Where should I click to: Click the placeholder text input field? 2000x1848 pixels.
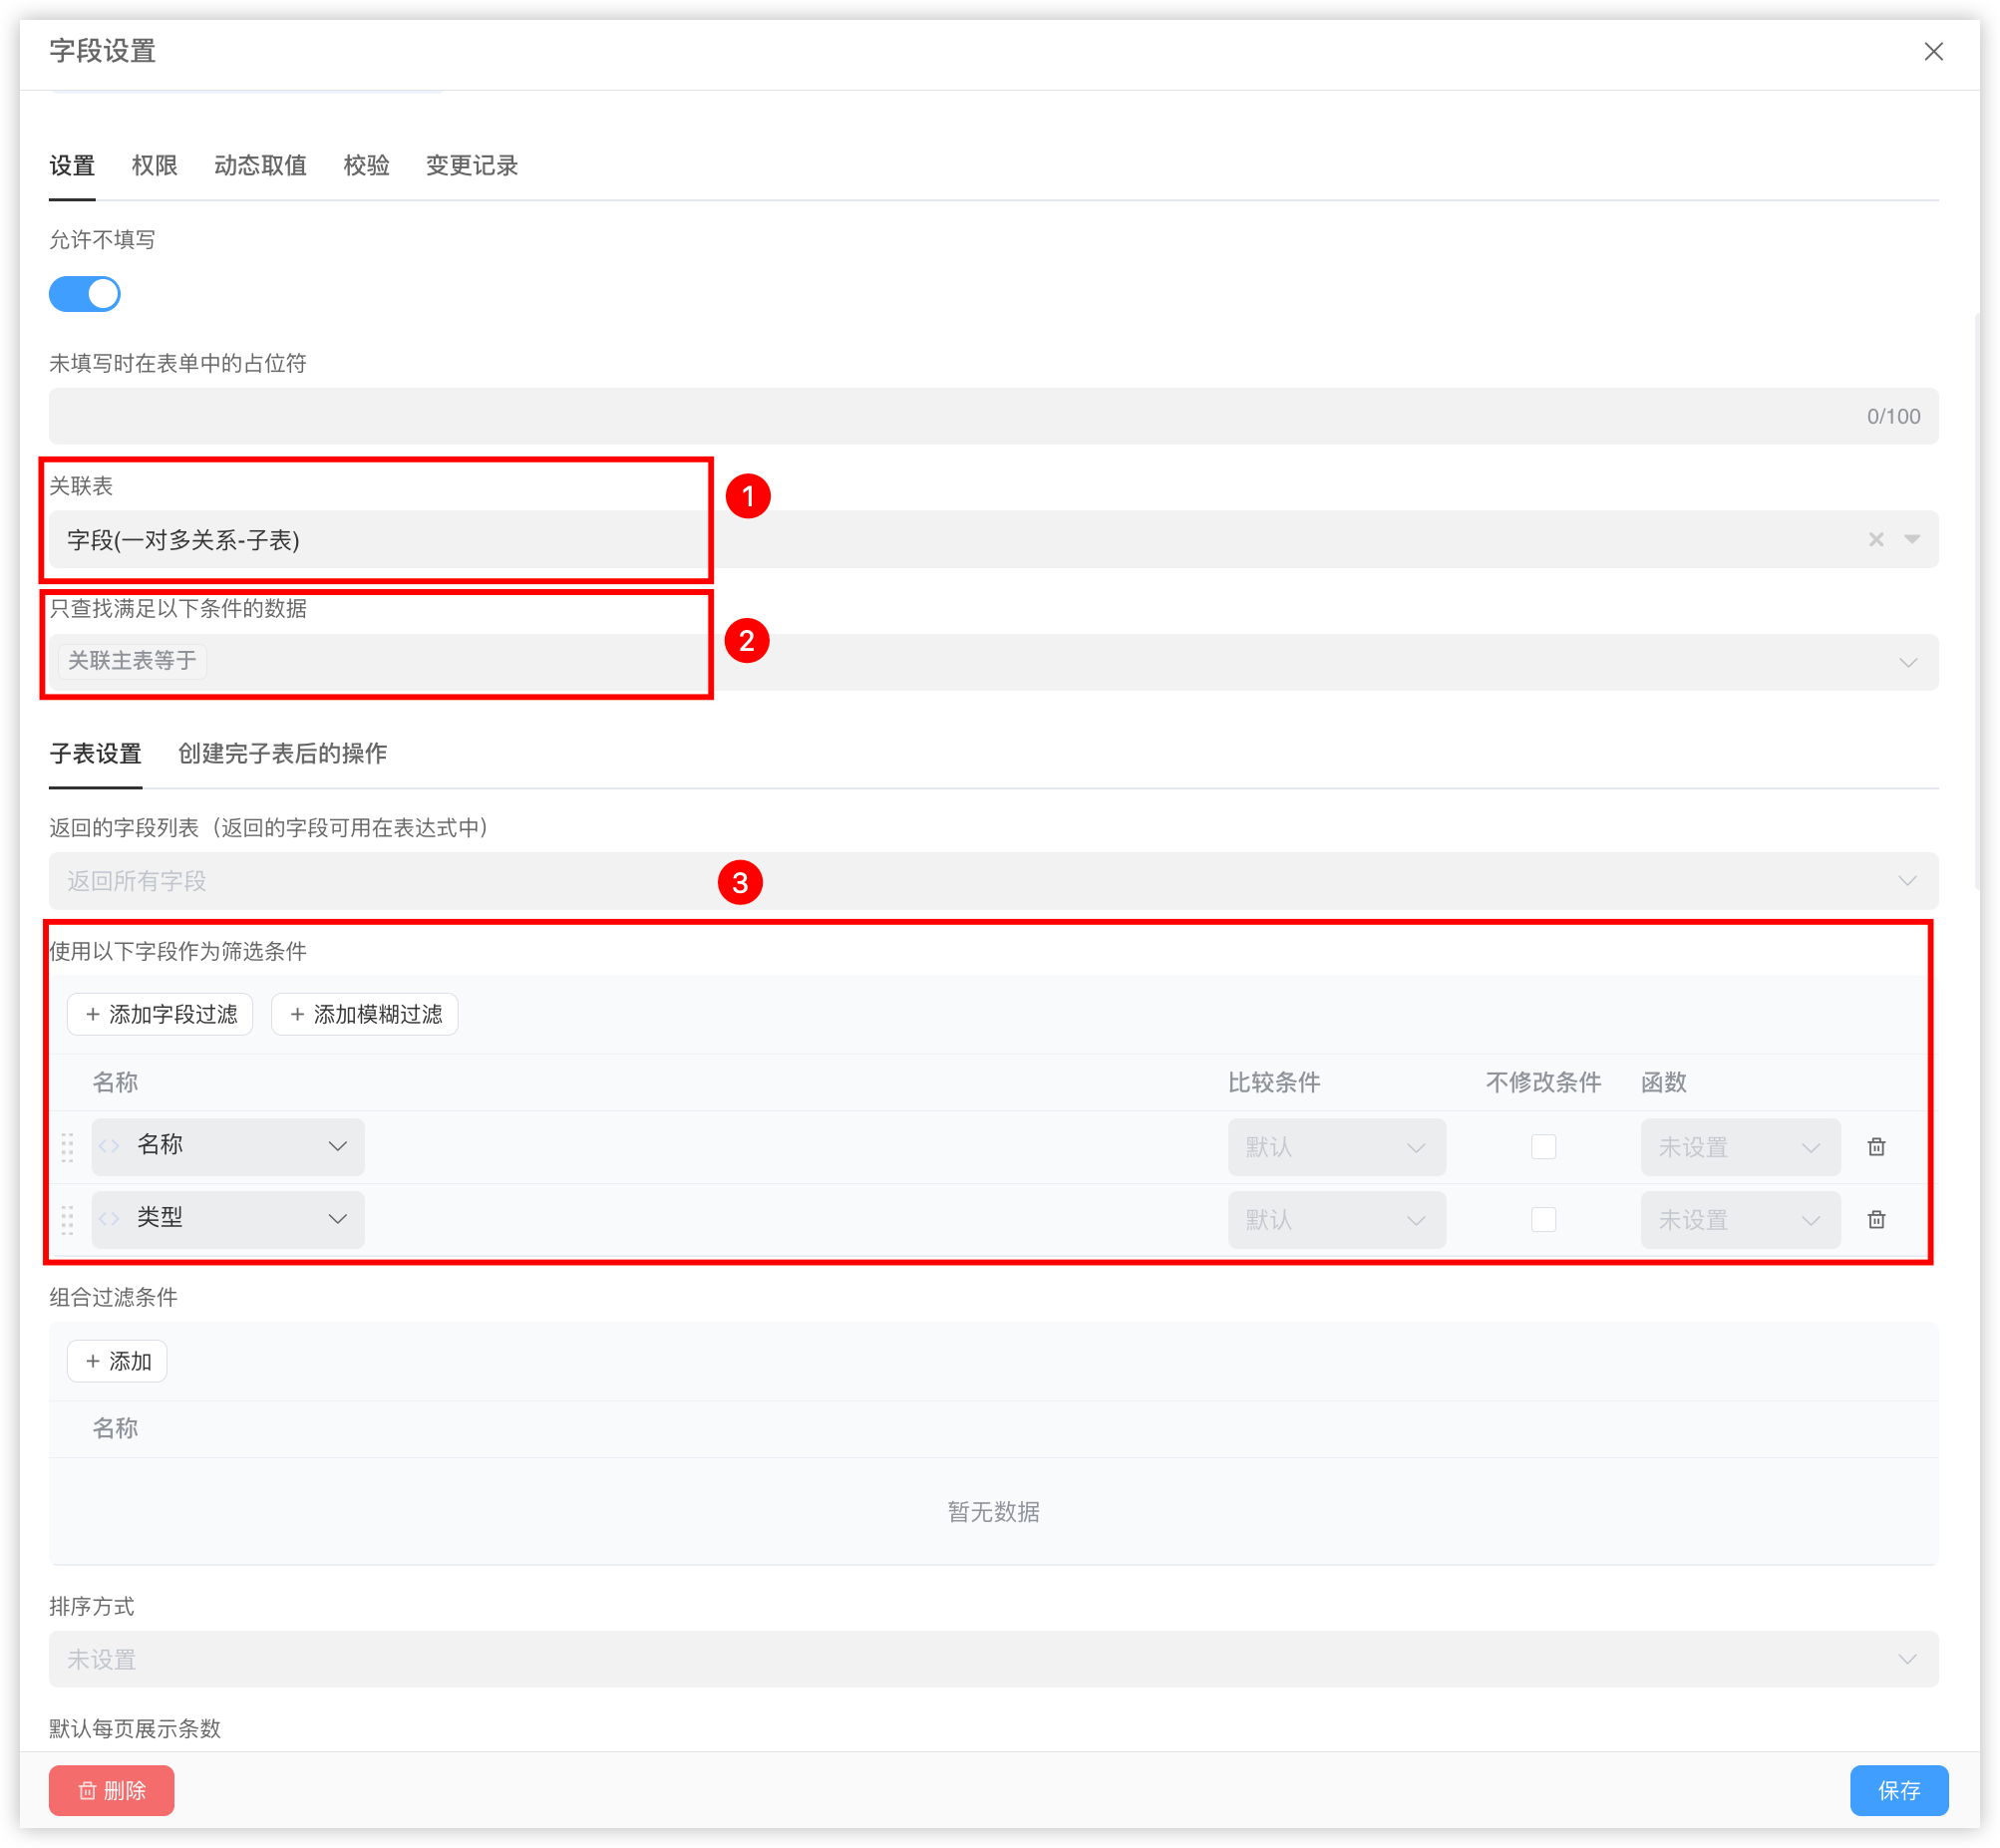pyautogui.click(x=950, y=416)
